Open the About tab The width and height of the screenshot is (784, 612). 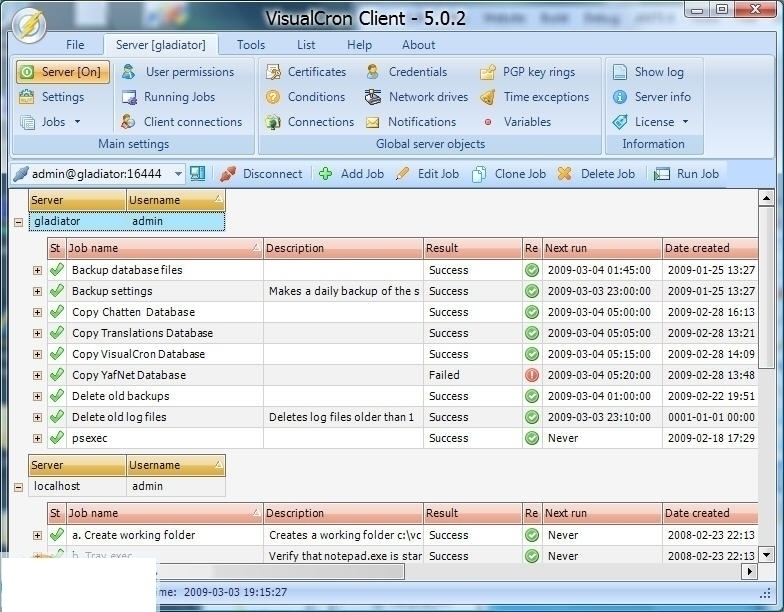418,45
